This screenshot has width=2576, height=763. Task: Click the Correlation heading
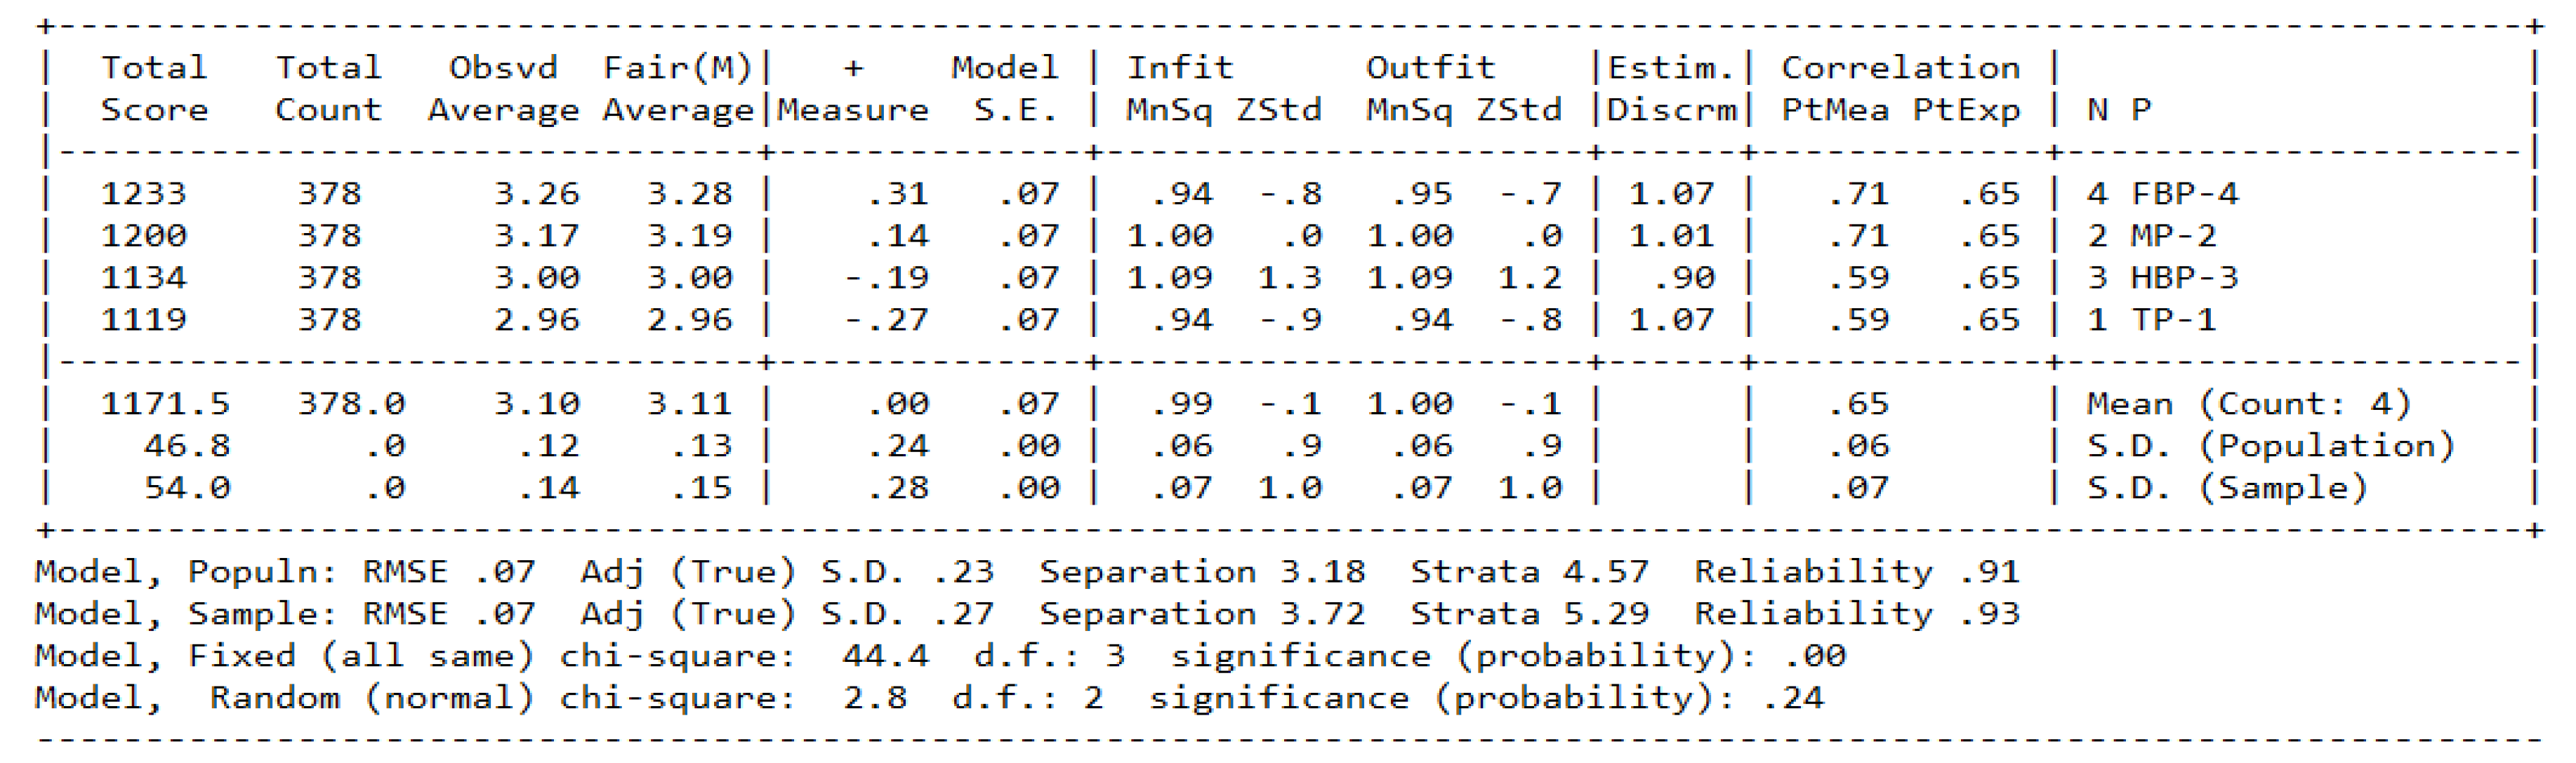pyautogui.click(x=1900, y=67)
